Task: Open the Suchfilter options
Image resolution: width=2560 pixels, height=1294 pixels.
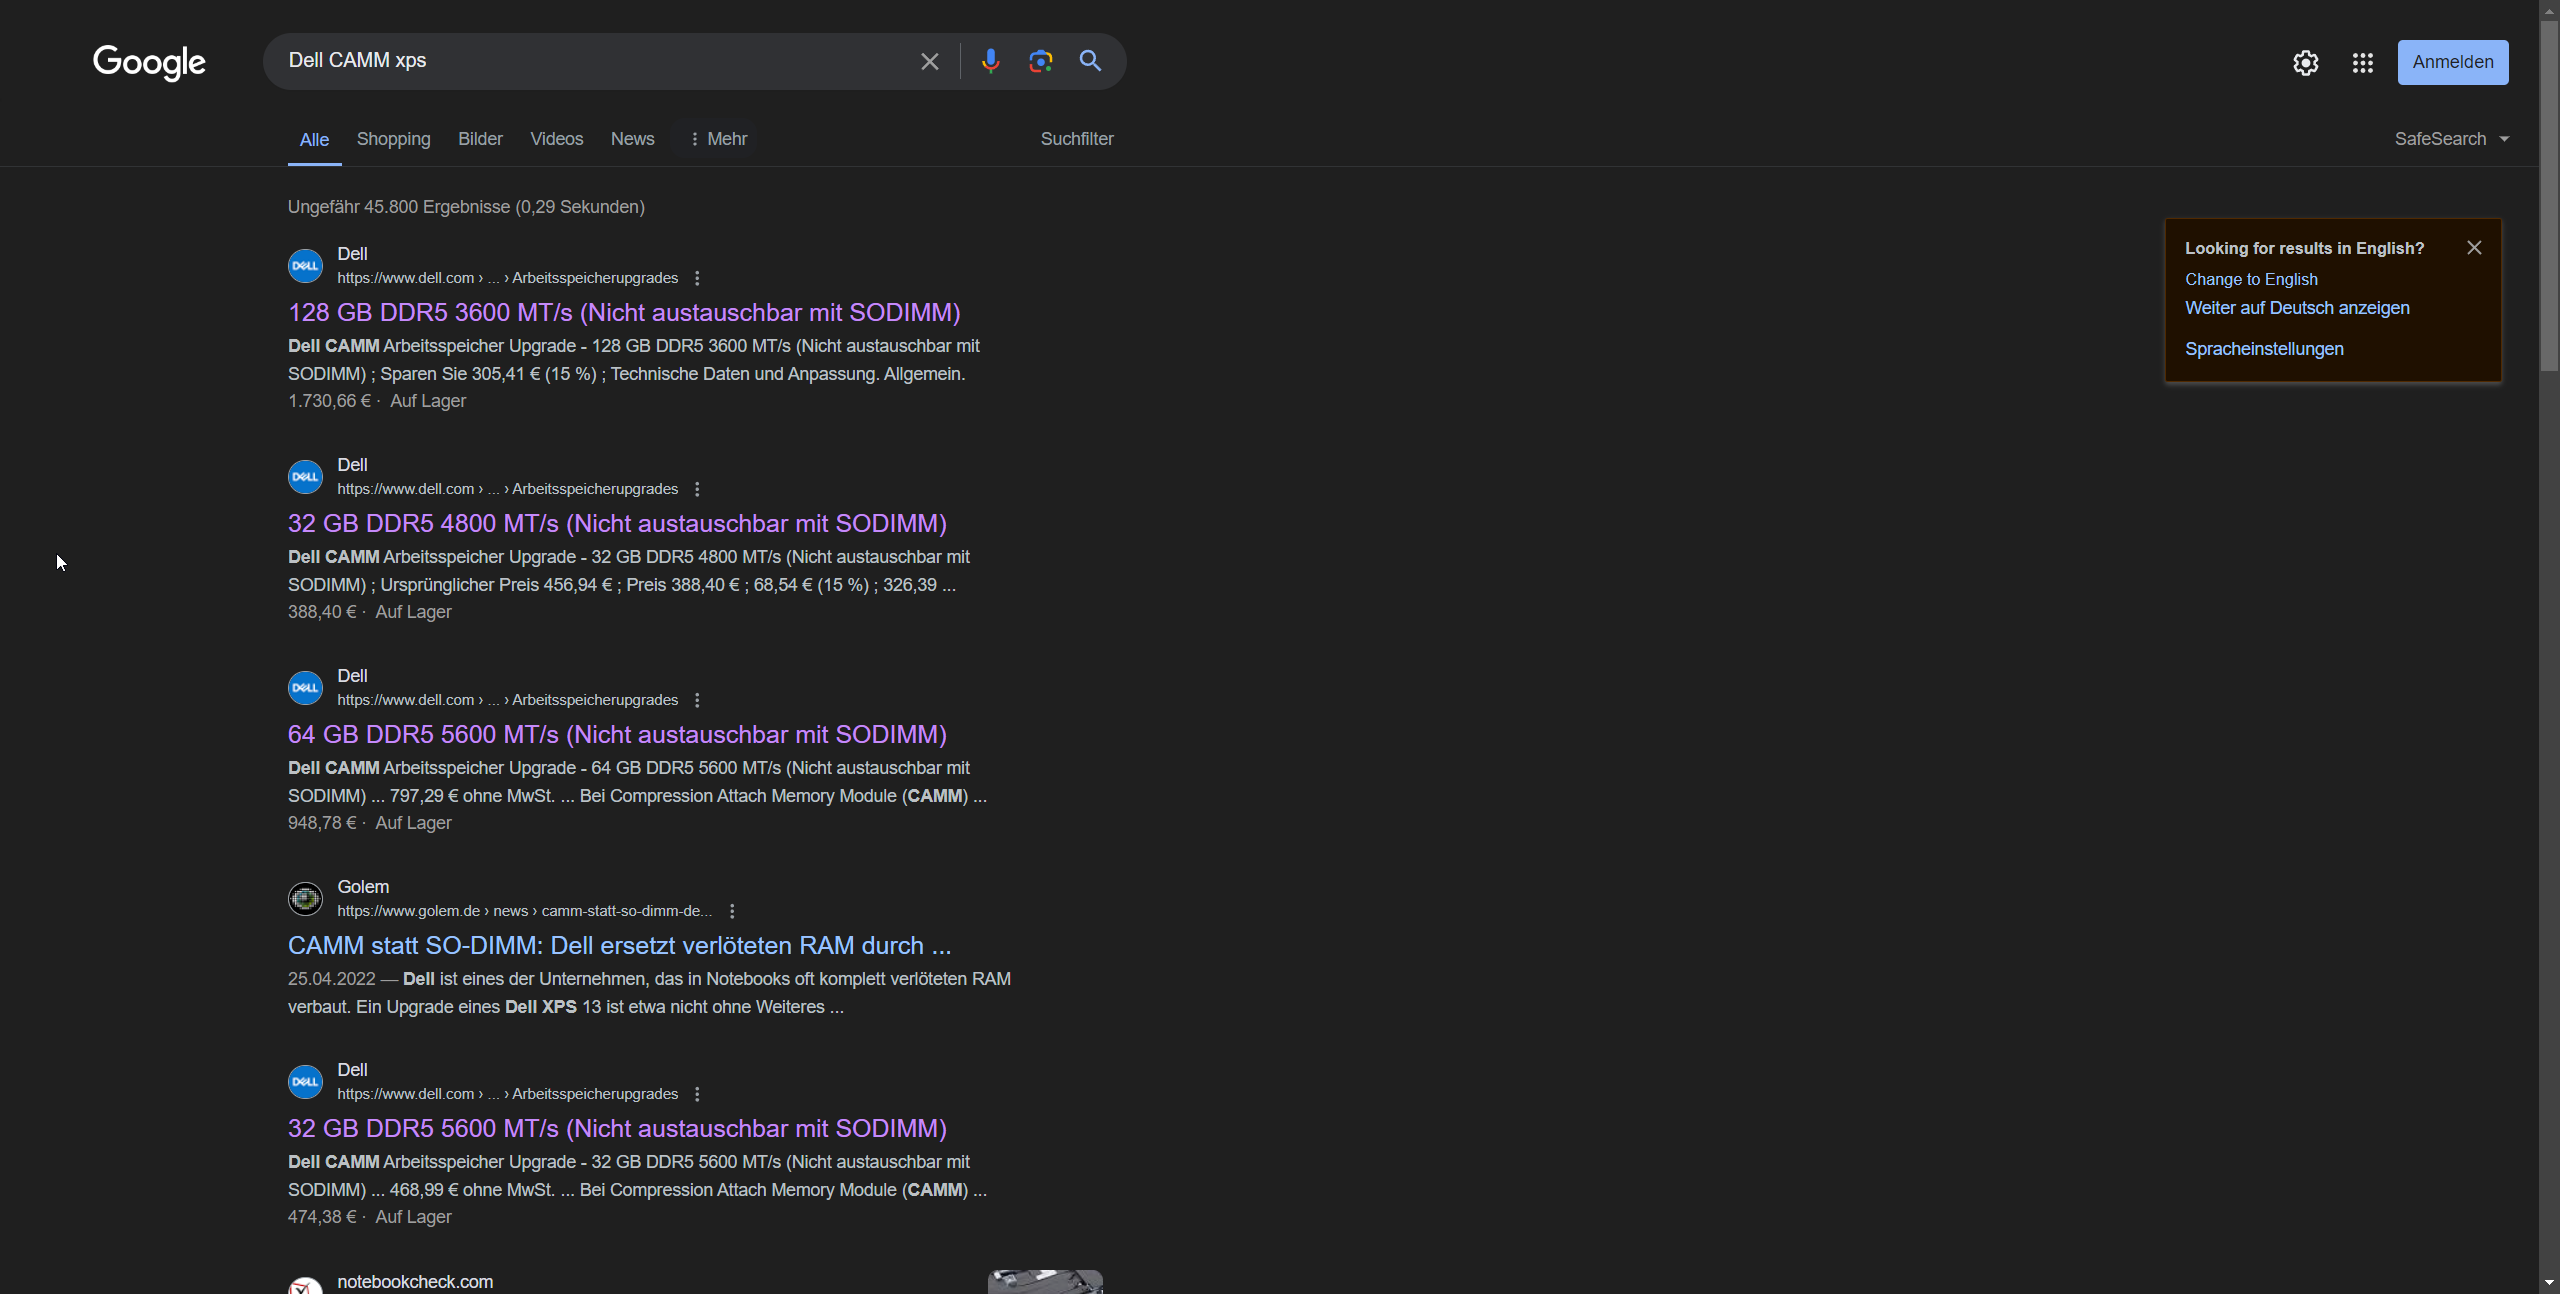Action: (1076, 139)
